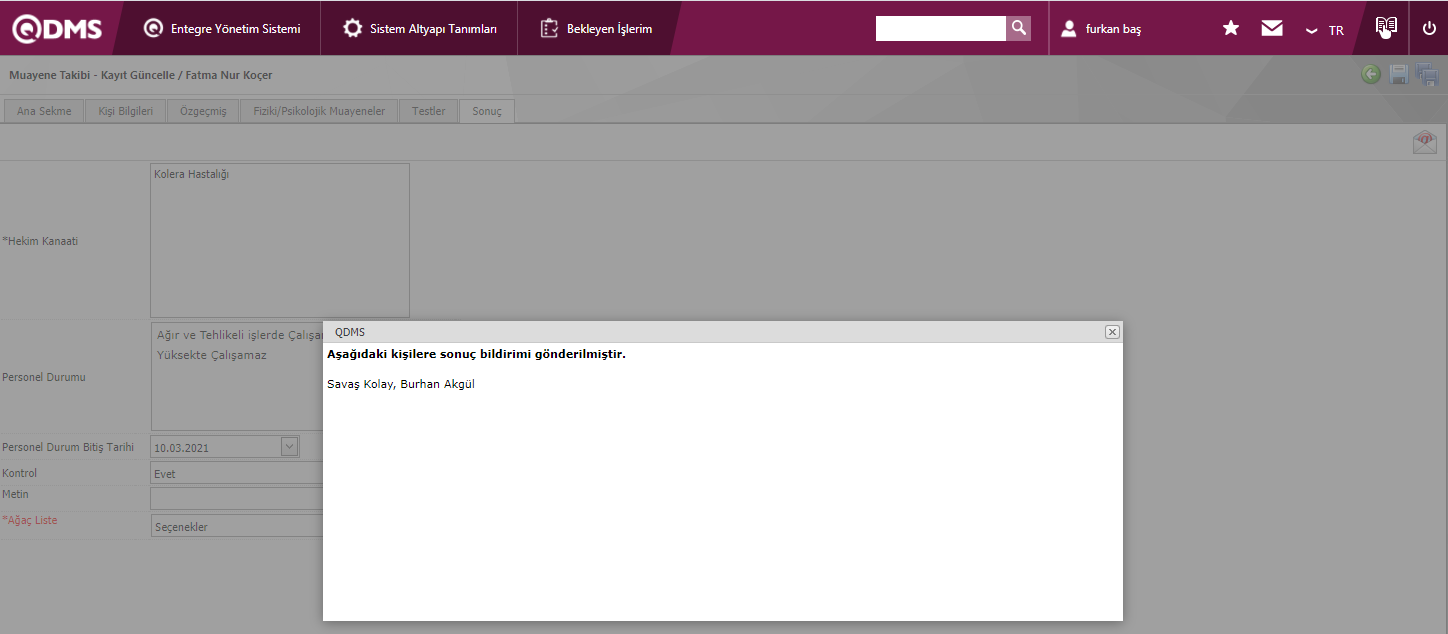This screenshot has width=1448, height=634.
Task: Open Sistem Altyapı Tanımları menu
Action: point(420,29)
